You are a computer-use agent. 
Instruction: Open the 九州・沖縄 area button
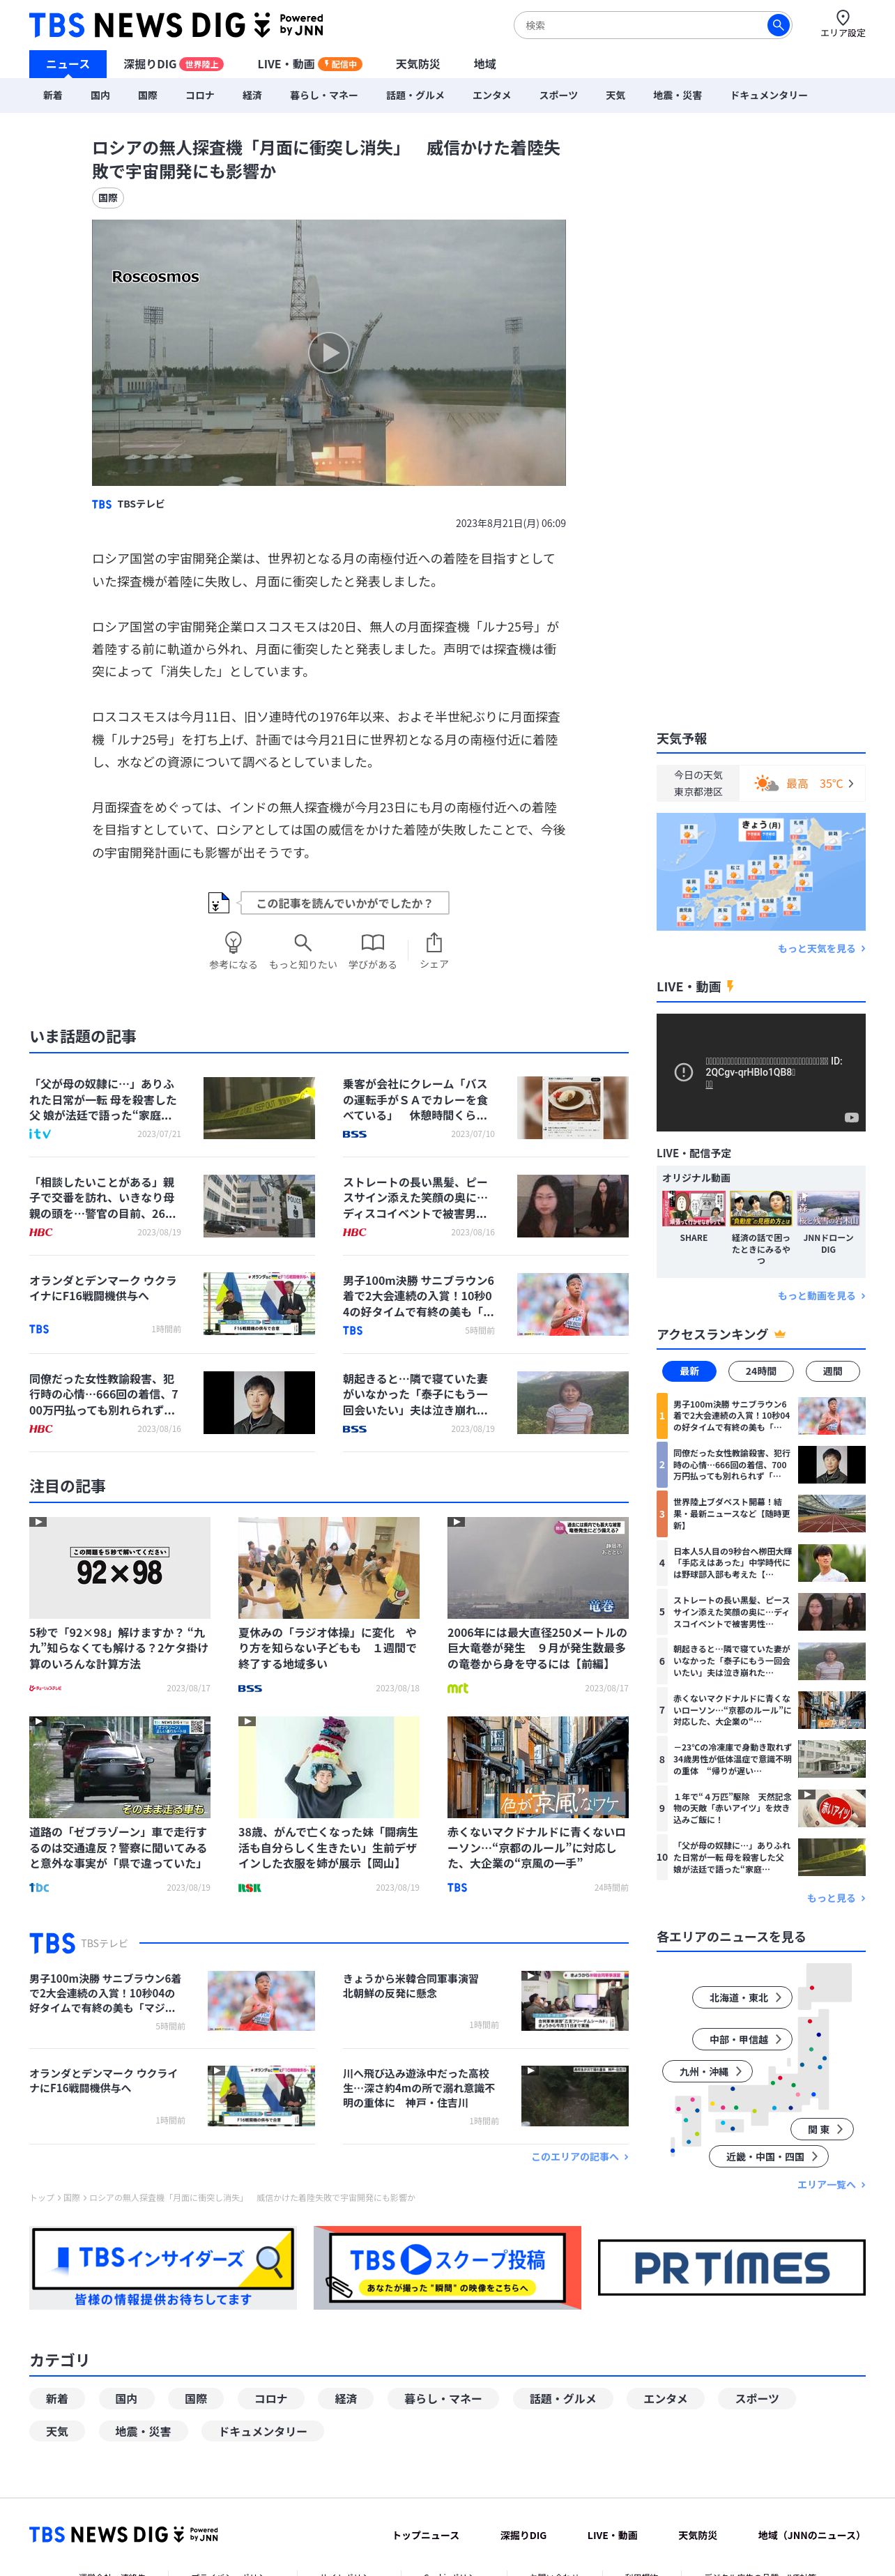708,2071
